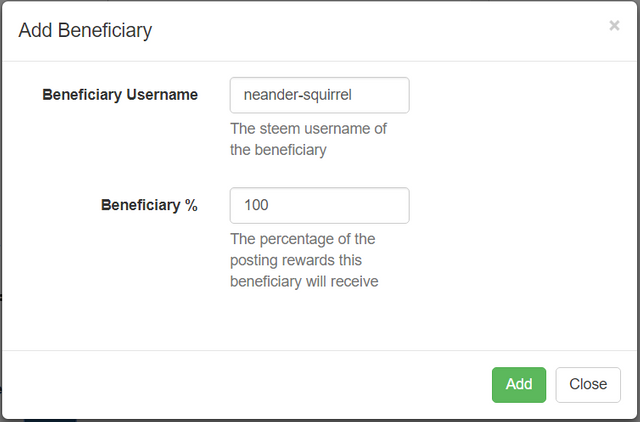This screenshot has width=640, height=422.
Task: Click the "100" value in the percentage field
Action: 257,205
